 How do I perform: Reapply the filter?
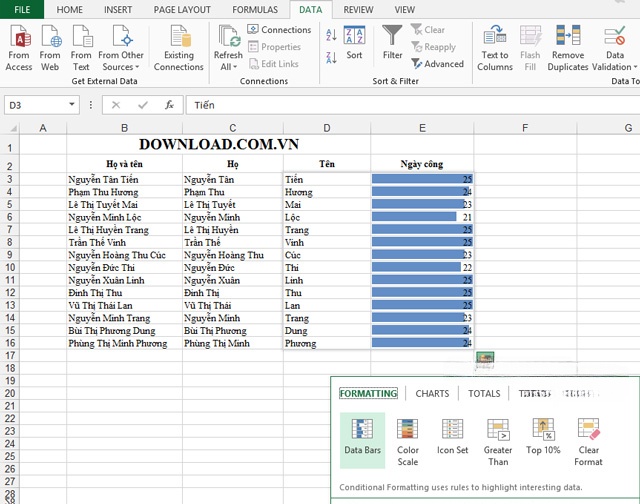tap(433, 47)
